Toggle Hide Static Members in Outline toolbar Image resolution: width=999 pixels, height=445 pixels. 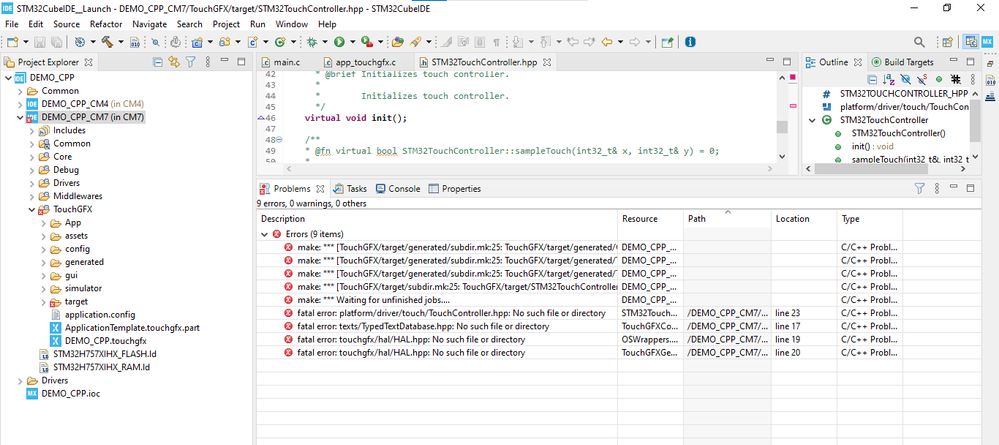[922, 80]
